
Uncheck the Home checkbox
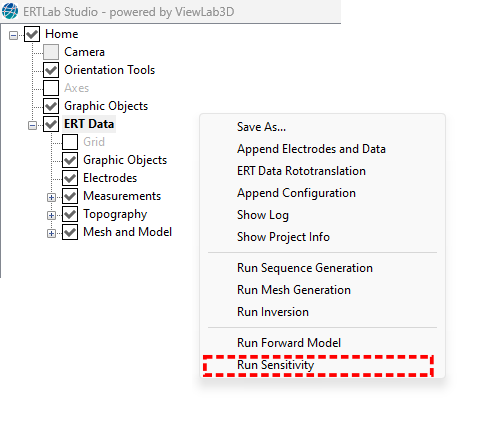tap(32, 34)
